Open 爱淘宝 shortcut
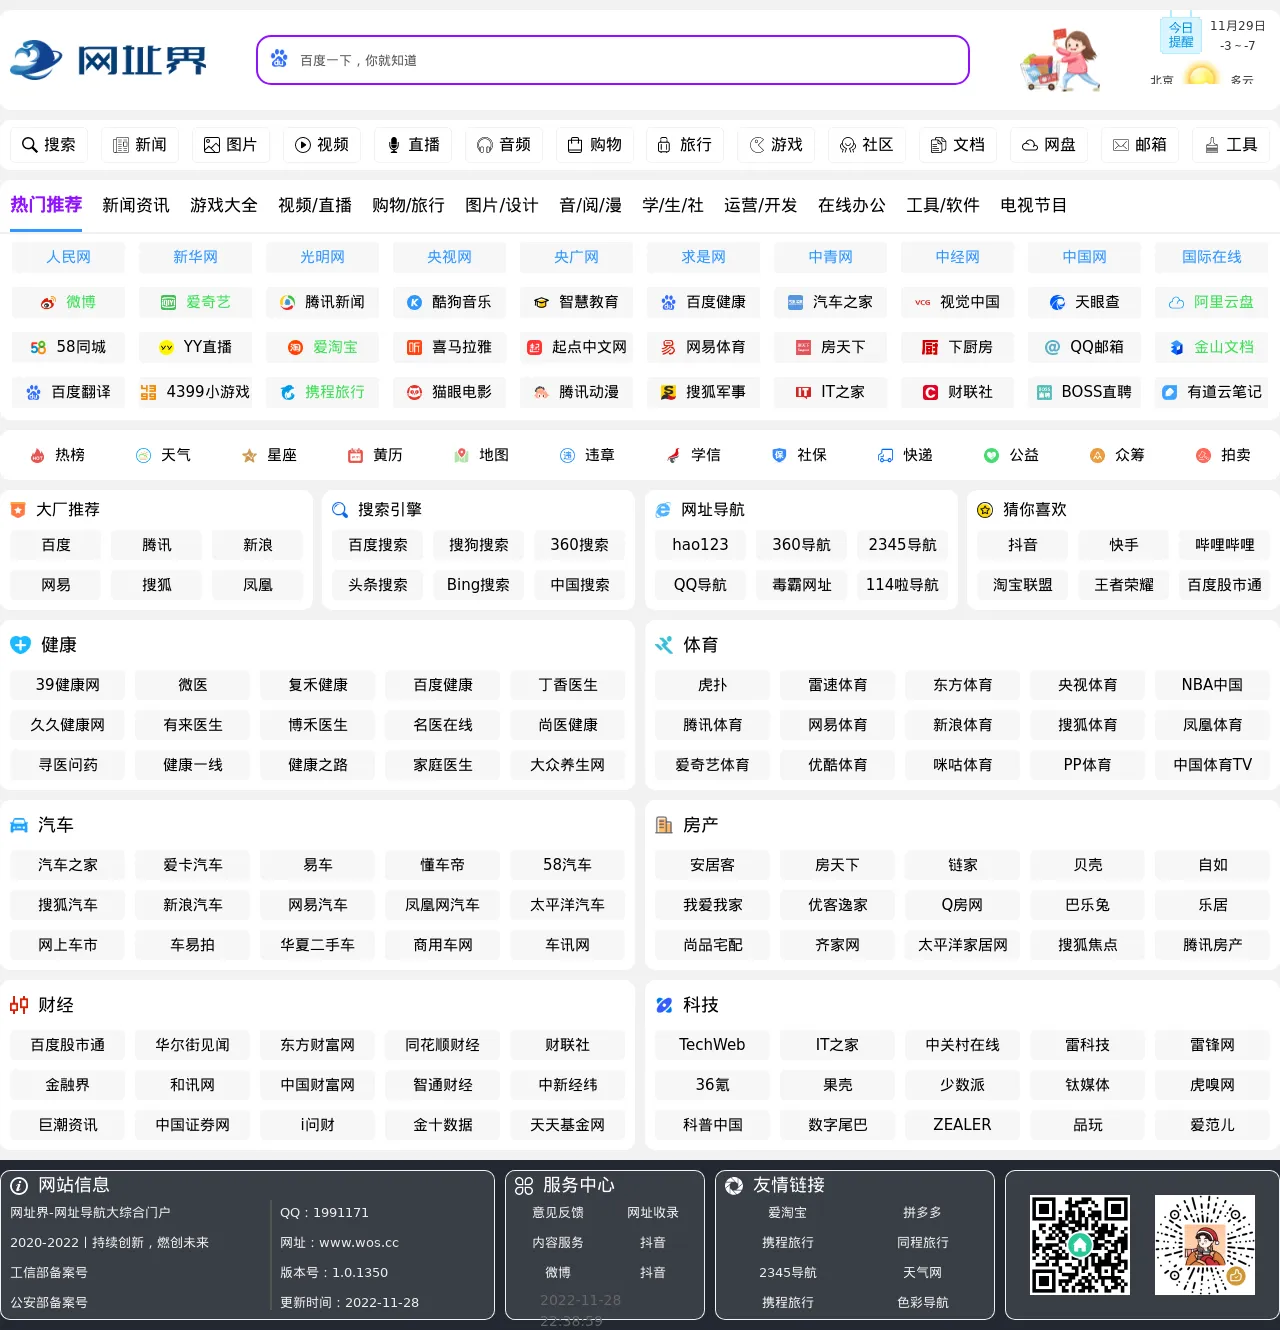This screenshot has width=1280, height=1330. [322, 347]
